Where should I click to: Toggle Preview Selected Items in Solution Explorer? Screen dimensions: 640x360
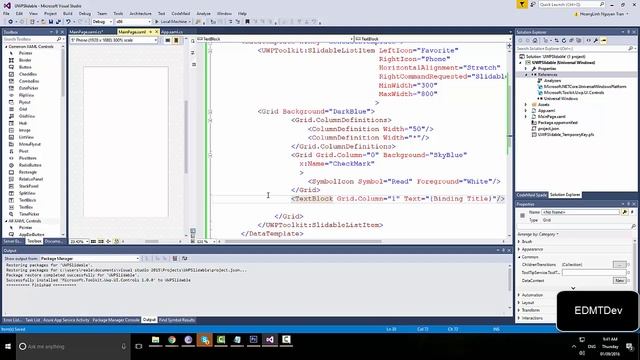tap(604, 40)
